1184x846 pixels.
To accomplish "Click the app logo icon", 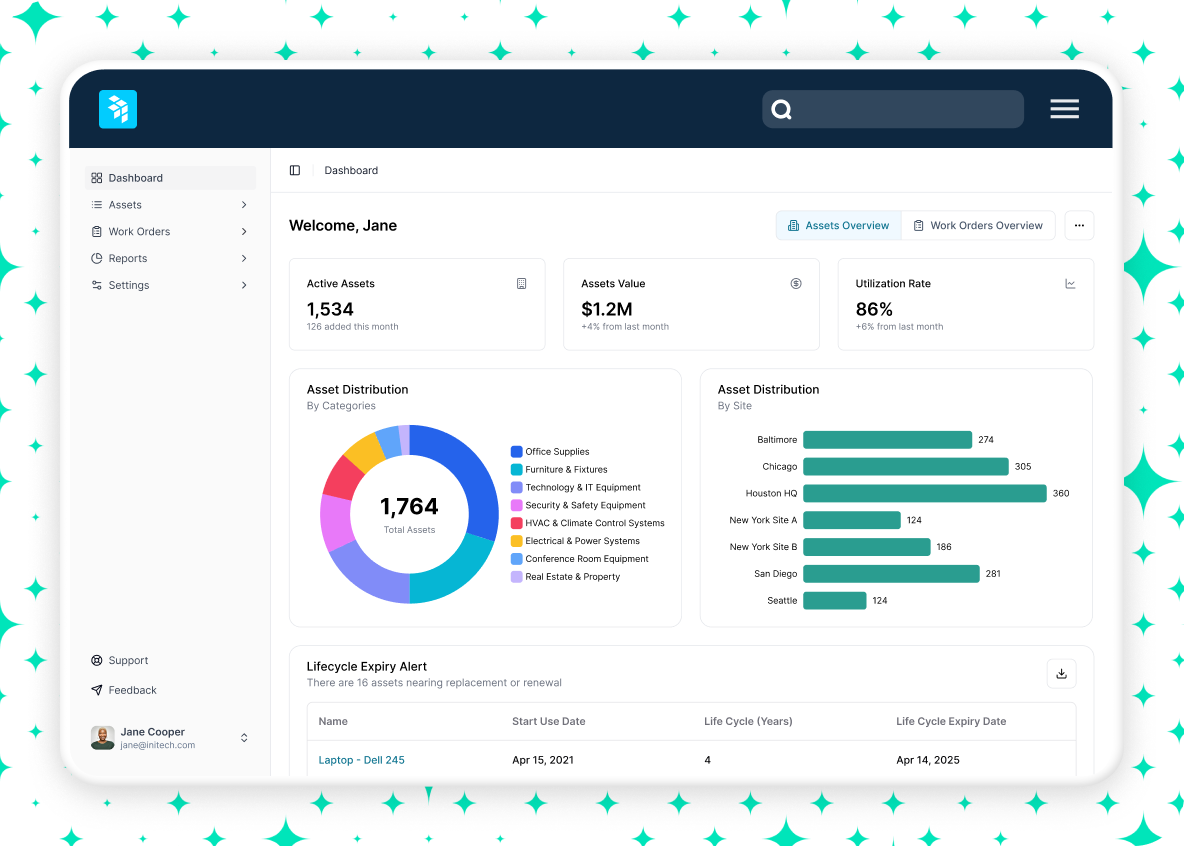I will coord(118,109).
